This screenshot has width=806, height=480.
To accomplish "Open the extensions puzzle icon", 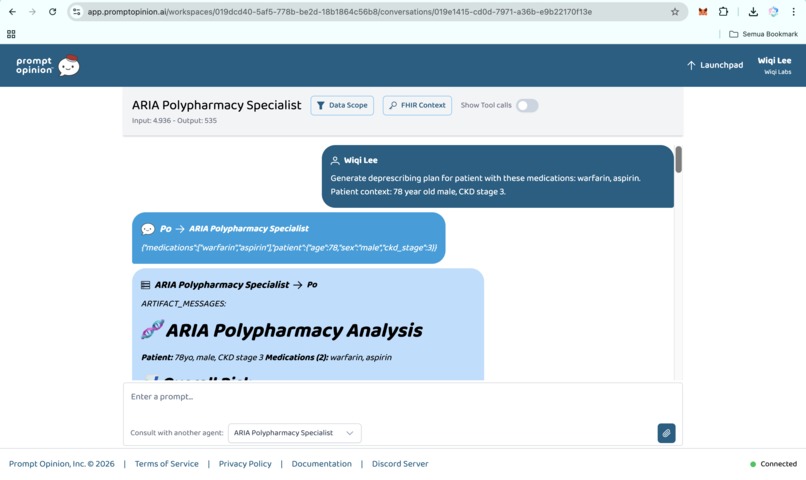I will (723, 11).
